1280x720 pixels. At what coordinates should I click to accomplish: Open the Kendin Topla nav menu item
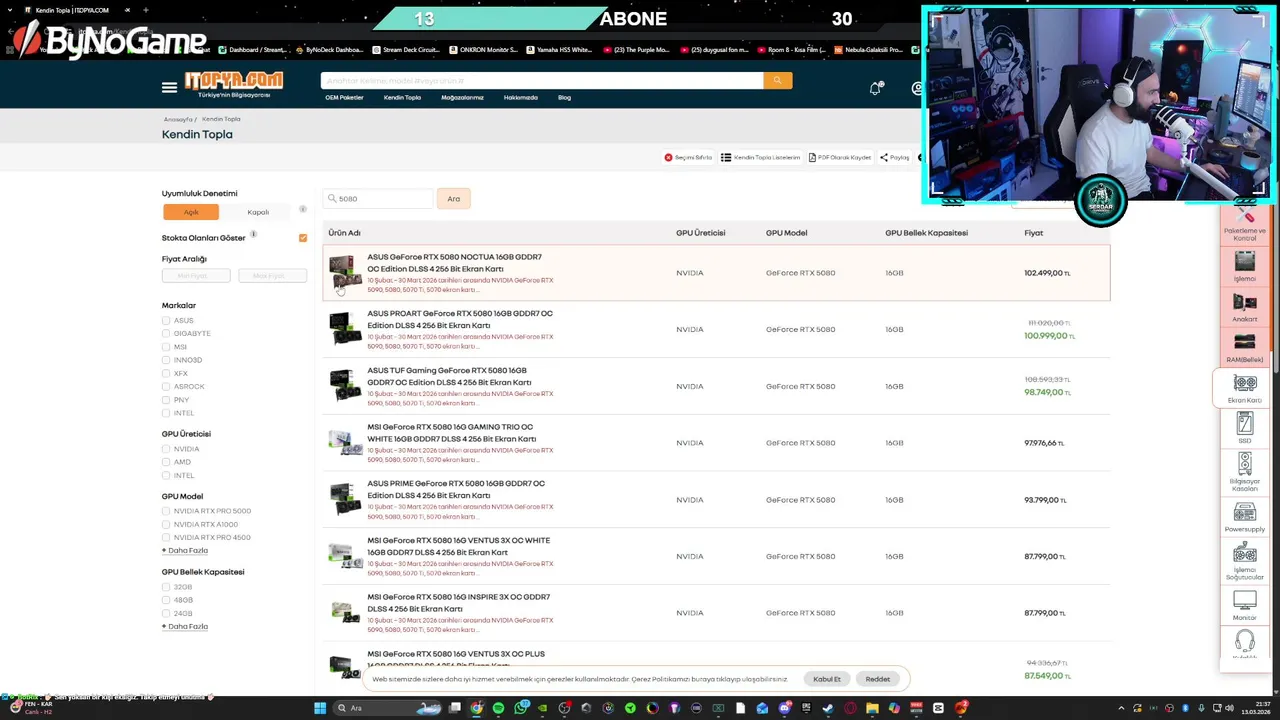point(402,97)
